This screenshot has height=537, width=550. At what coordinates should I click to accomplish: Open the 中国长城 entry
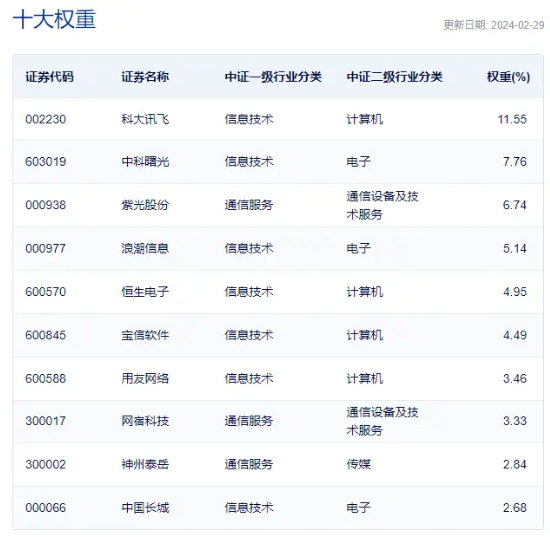click(145, 508)
